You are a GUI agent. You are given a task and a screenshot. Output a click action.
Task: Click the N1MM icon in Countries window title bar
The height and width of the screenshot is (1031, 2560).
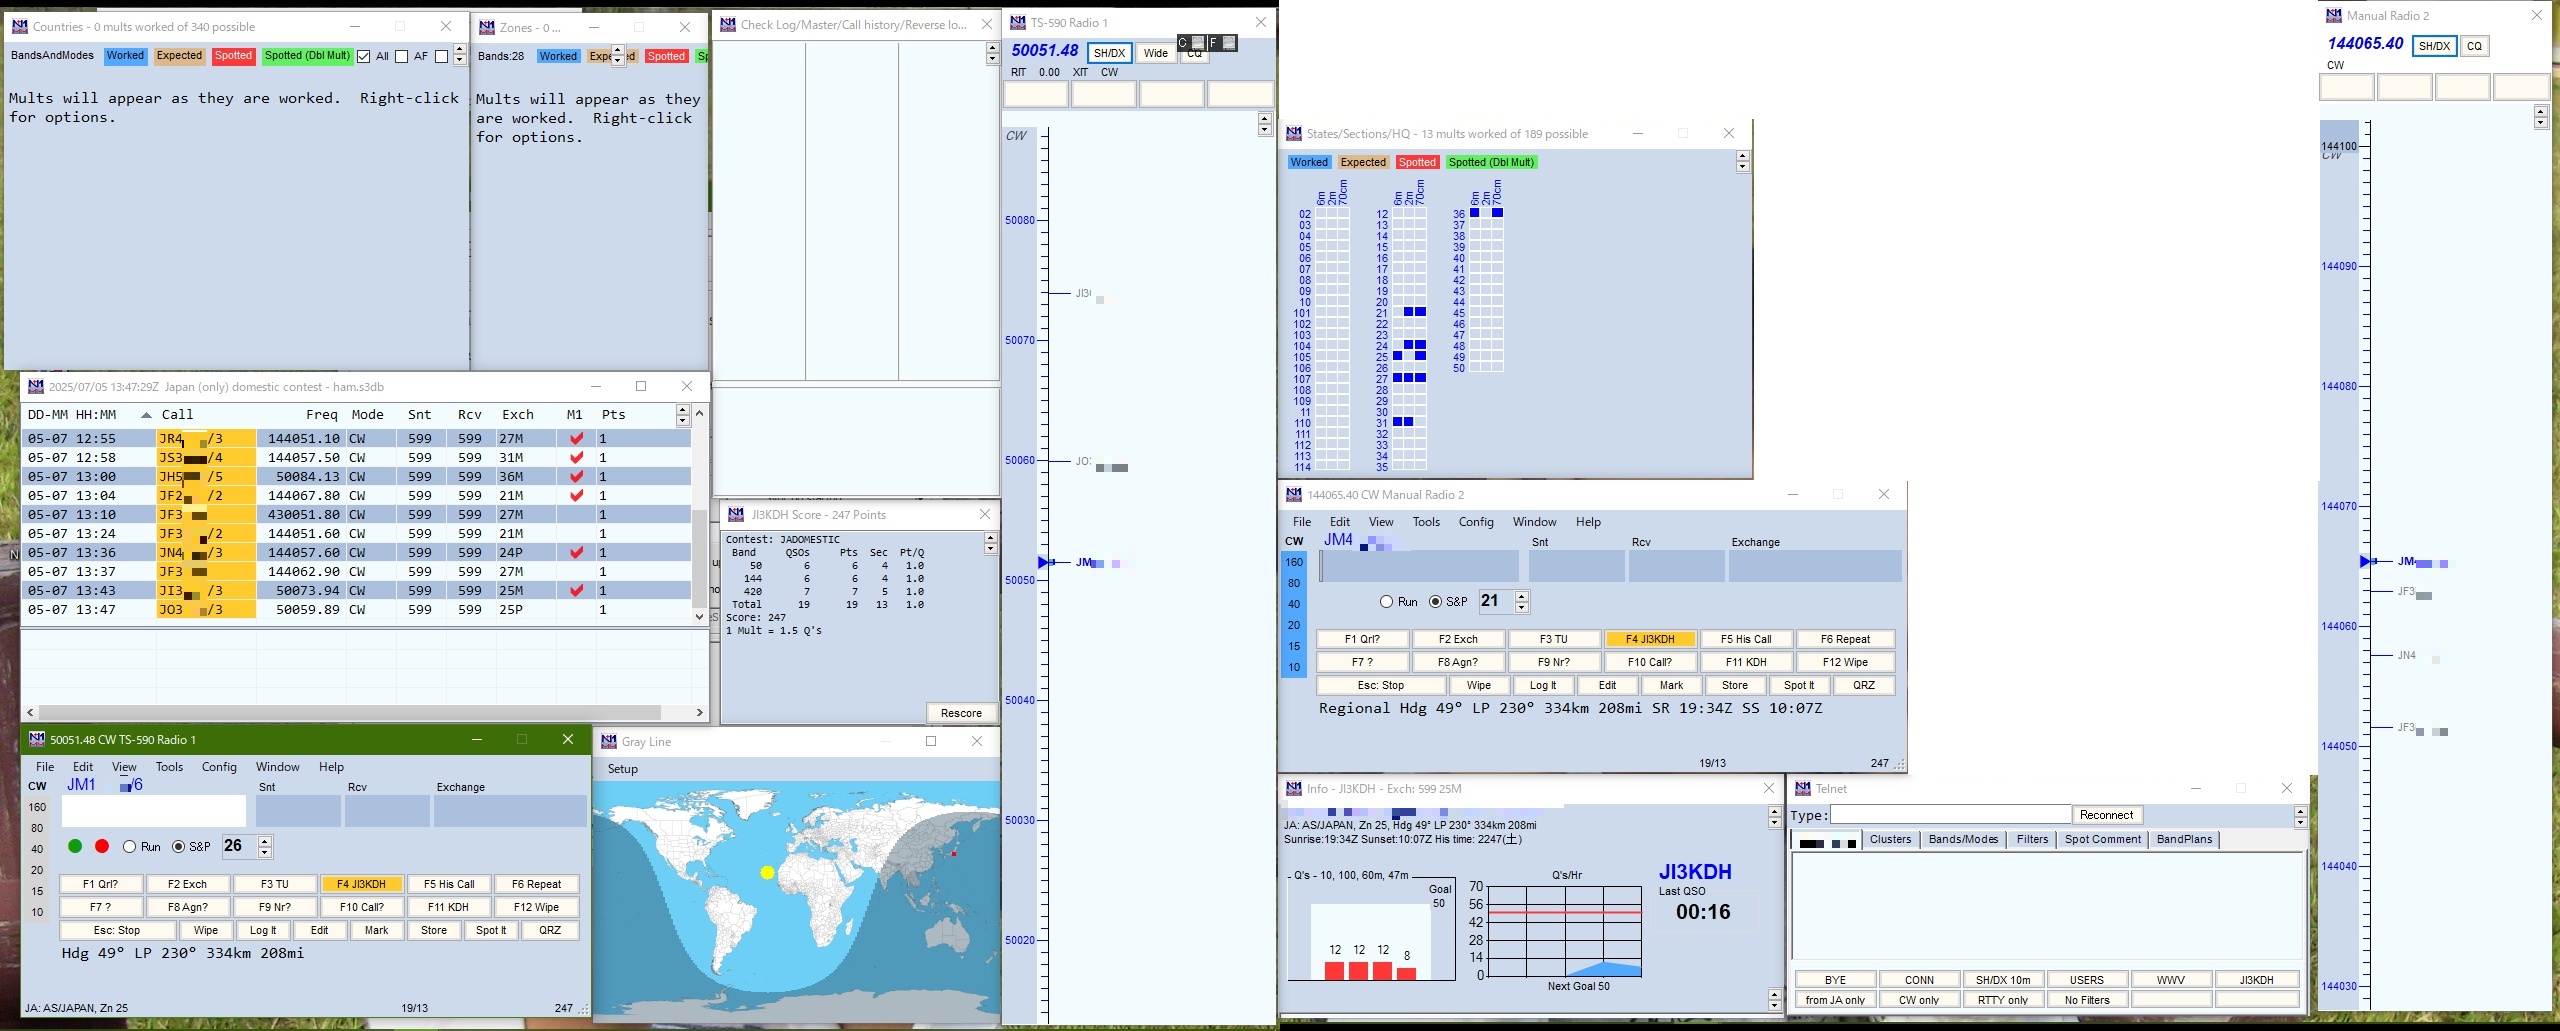tap(19, 26)
